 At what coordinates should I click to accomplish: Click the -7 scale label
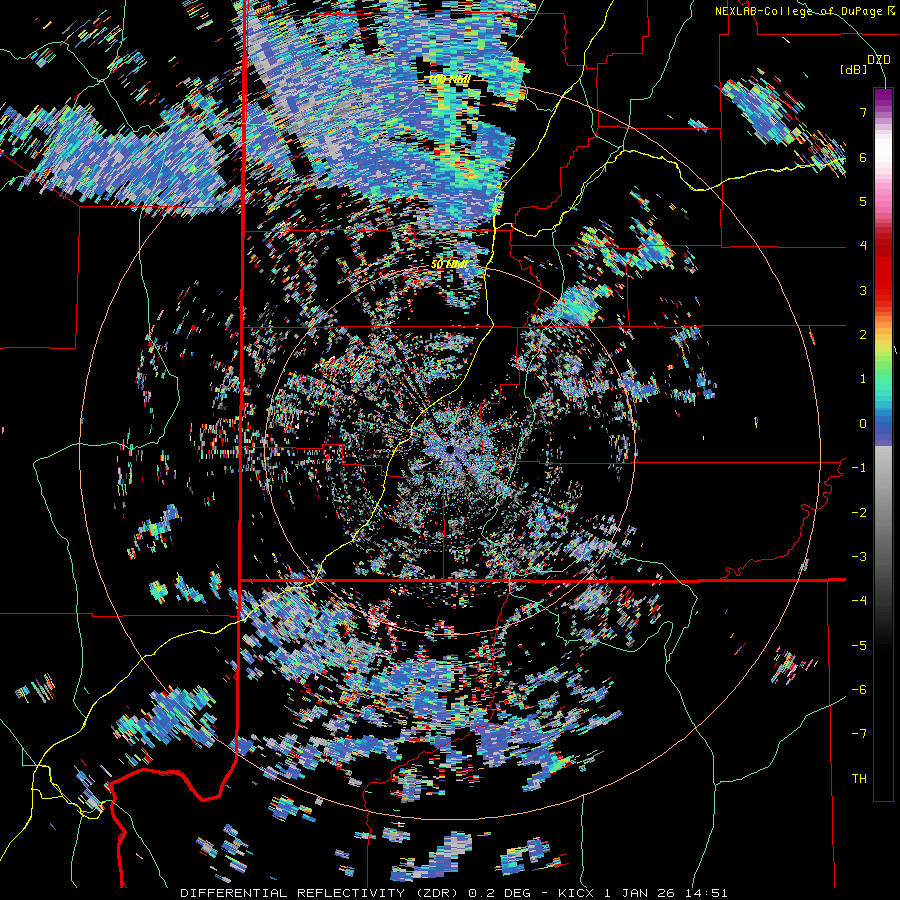tap(859, 734)
